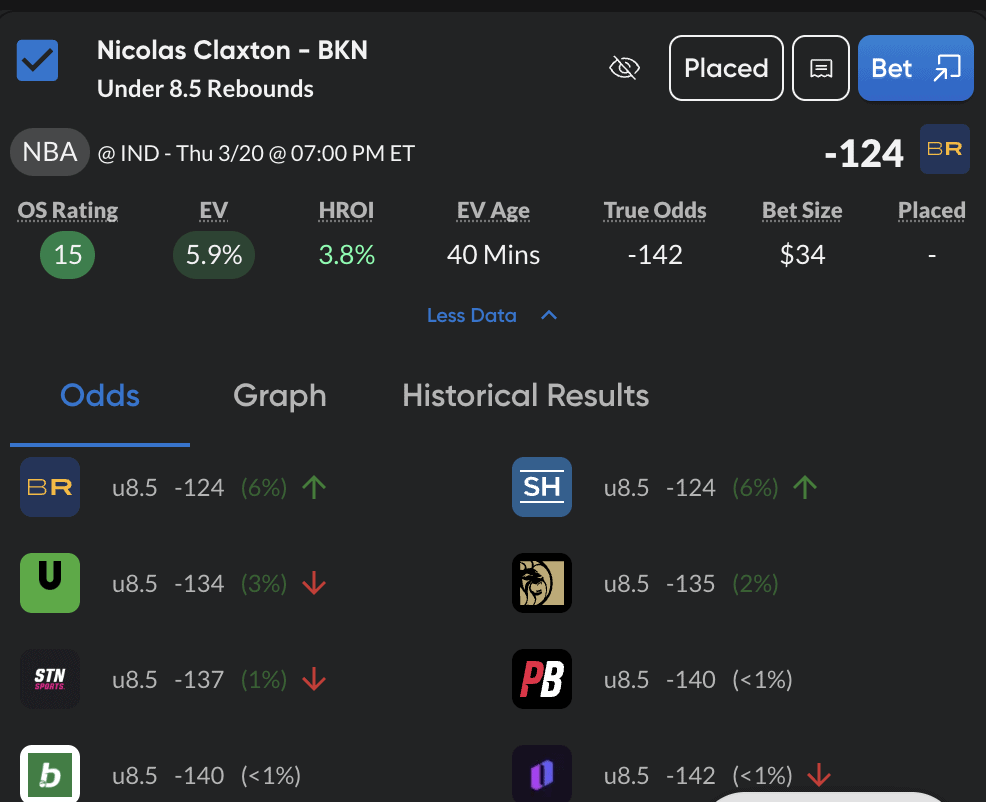This screenshot has width=986, height=802.
Task: Click the BetRivers BR logo beside -124 odds
Action: [944, 149]
